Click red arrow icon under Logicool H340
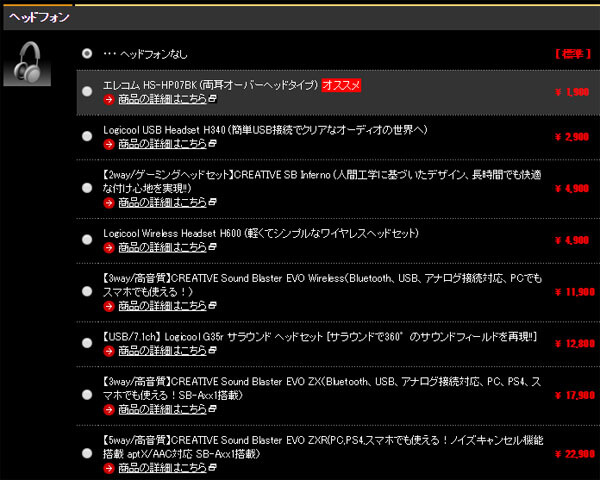This screenshot has width=600, height=480. tap(109, 144)
